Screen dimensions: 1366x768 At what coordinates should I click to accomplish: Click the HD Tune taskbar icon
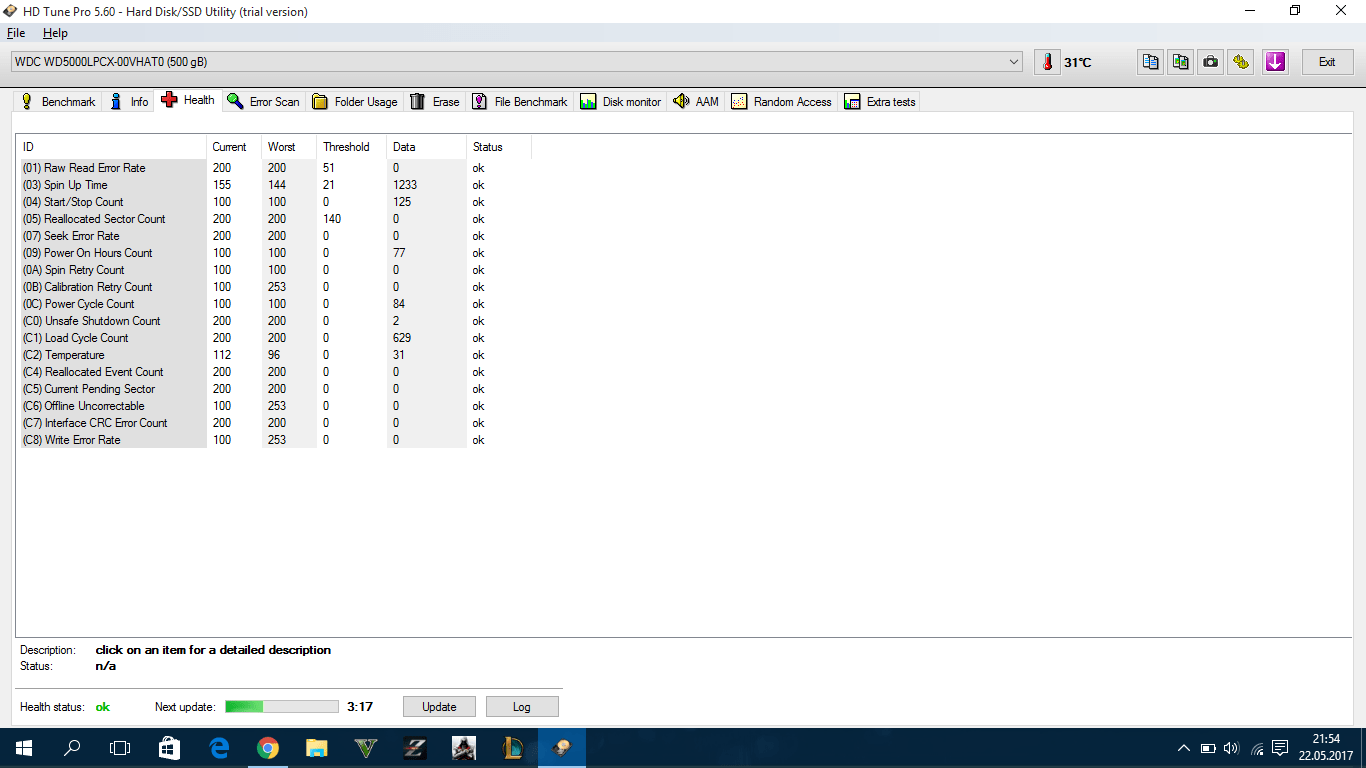point(562,748)
